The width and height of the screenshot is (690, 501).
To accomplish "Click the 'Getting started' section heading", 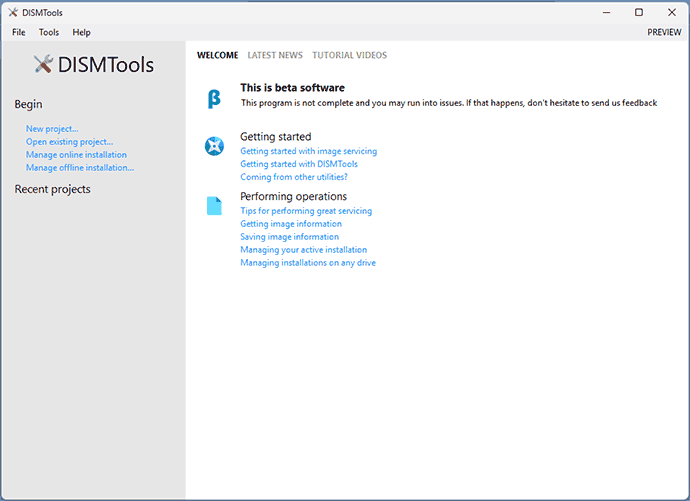I will click(x=275, y=137).
